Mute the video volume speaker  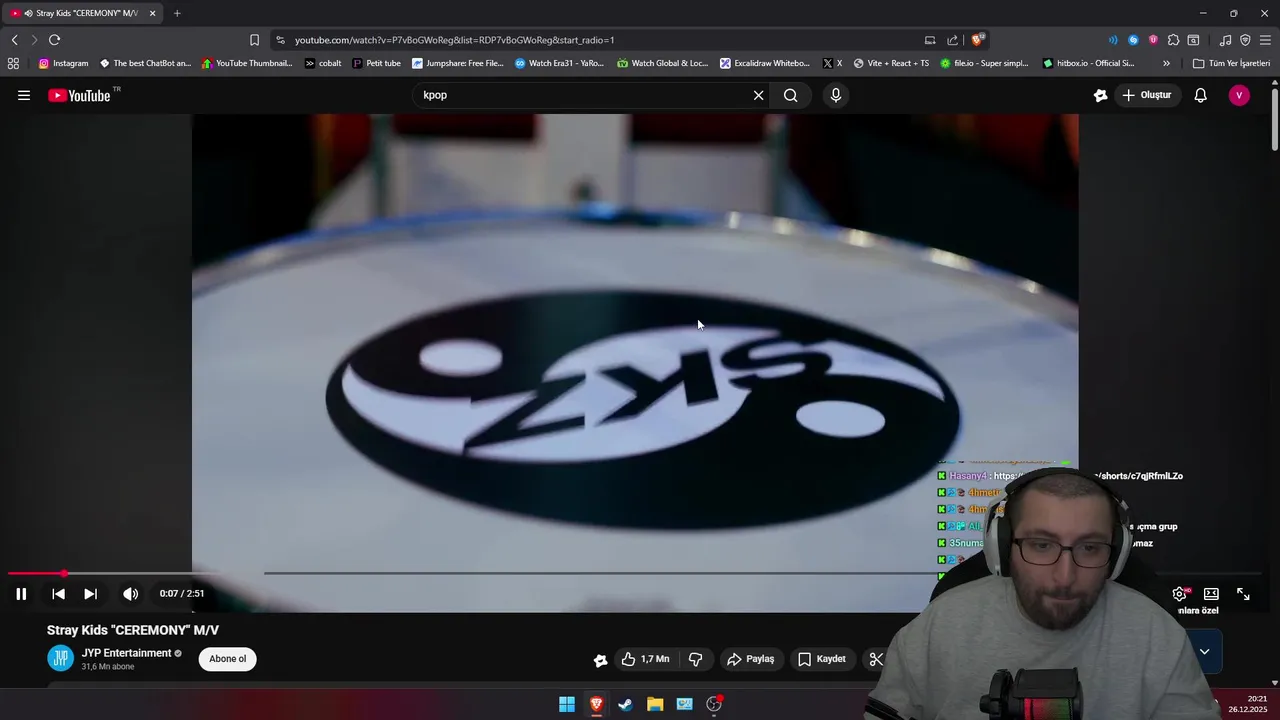[130, 594]
